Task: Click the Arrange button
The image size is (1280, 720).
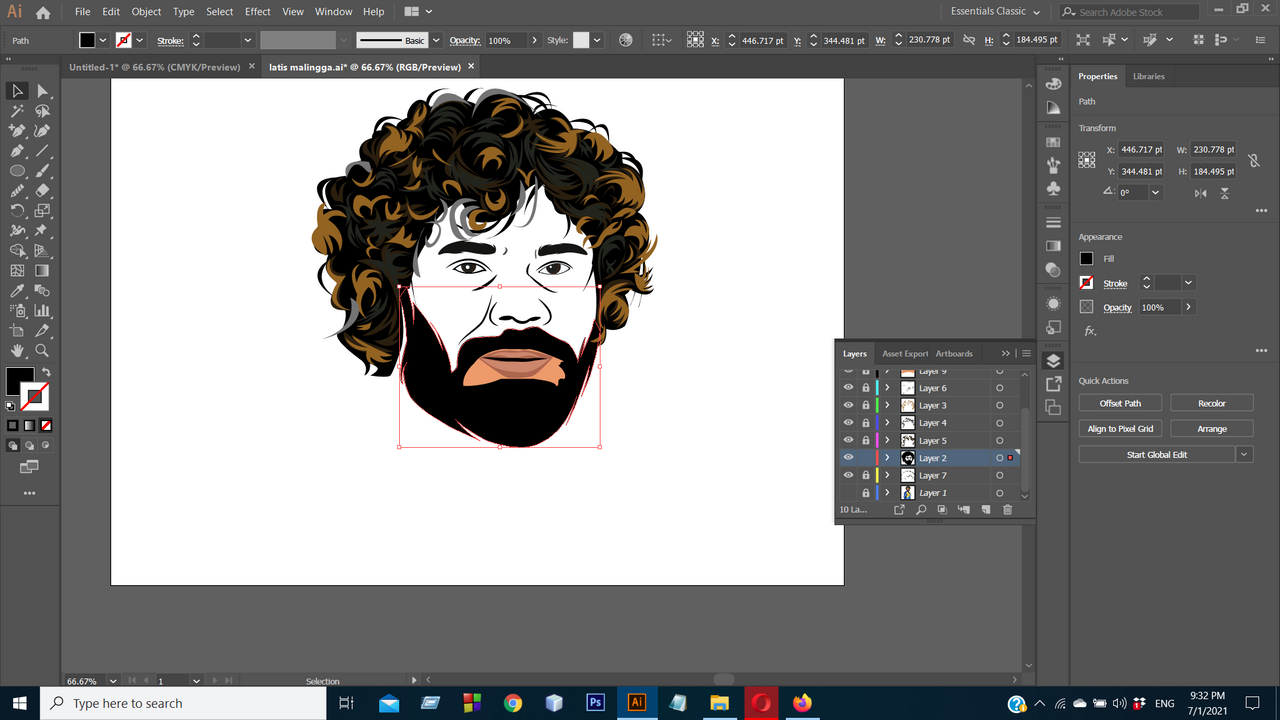Action: click(x=1212, y=428)
